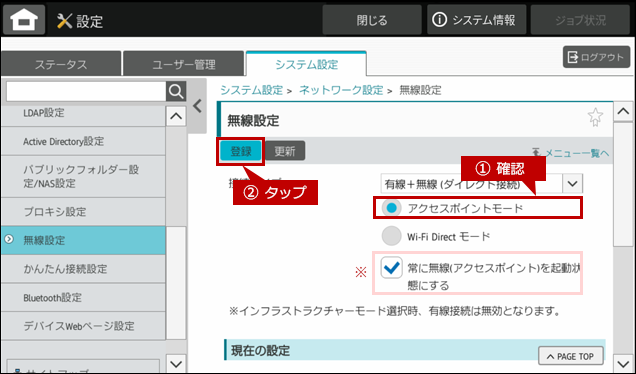Open デバイスWebページ設定 menu item
This screenshot has height=374, width=636.
83,326
